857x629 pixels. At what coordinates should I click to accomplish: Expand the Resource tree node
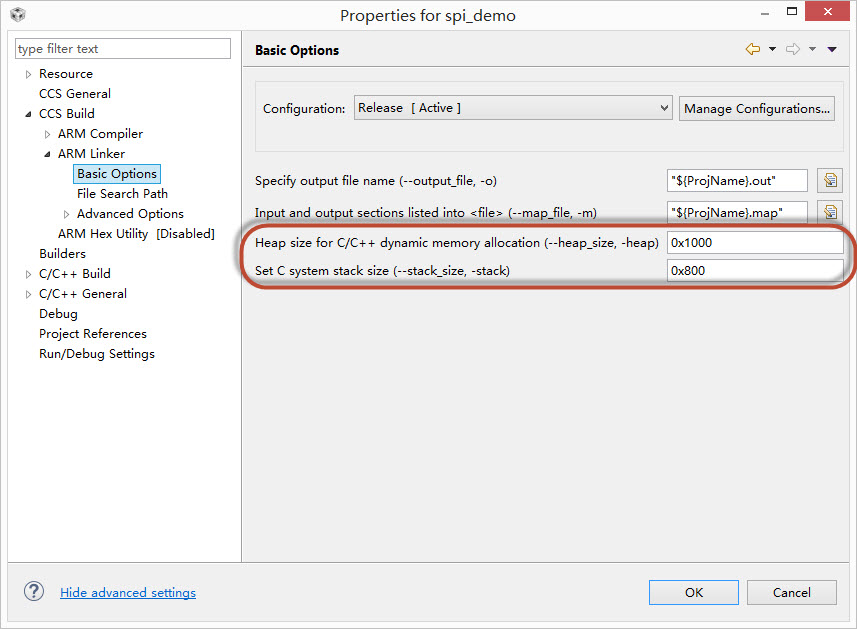[x=28, y=74]
